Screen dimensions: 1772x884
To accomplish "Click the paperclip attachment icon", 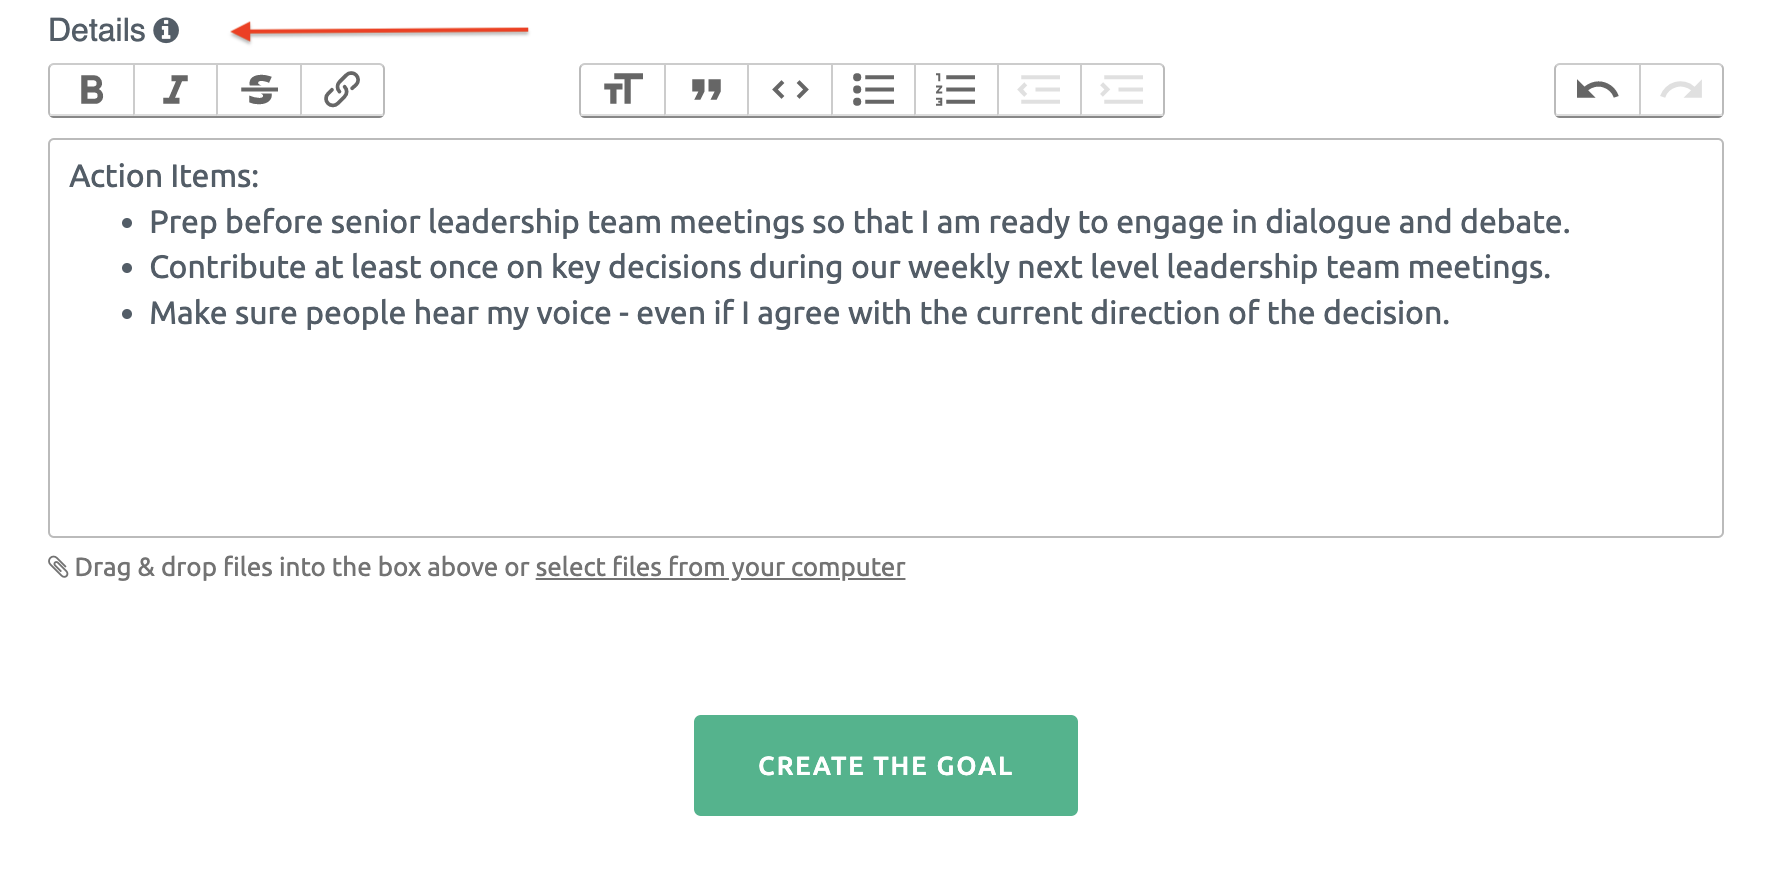I will pyautogui.click(x=59, y=567).
